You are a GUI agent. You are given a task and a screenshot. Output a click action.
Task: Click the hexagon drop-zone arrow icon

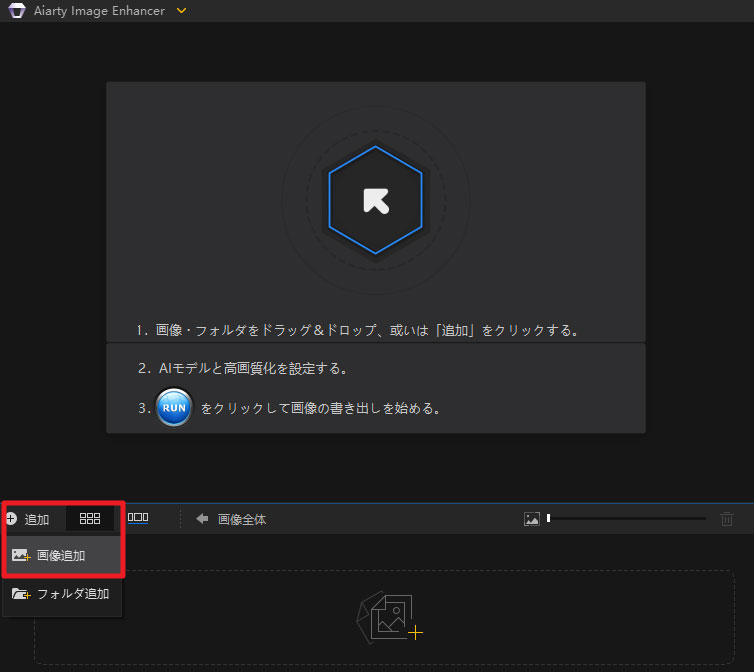point(376,200)
